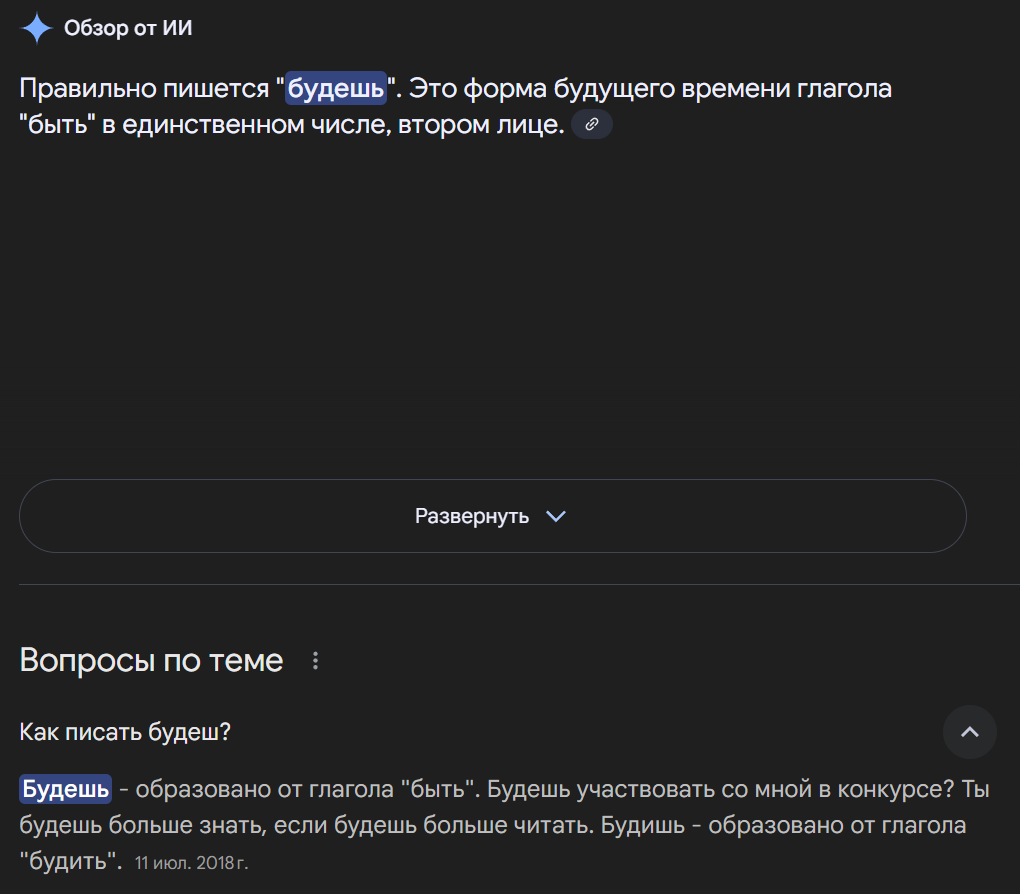This screenshot has height=894, width=1020.
Task: Click the "Обзор от ИИ" header label
Action: [x=128, y=28]
